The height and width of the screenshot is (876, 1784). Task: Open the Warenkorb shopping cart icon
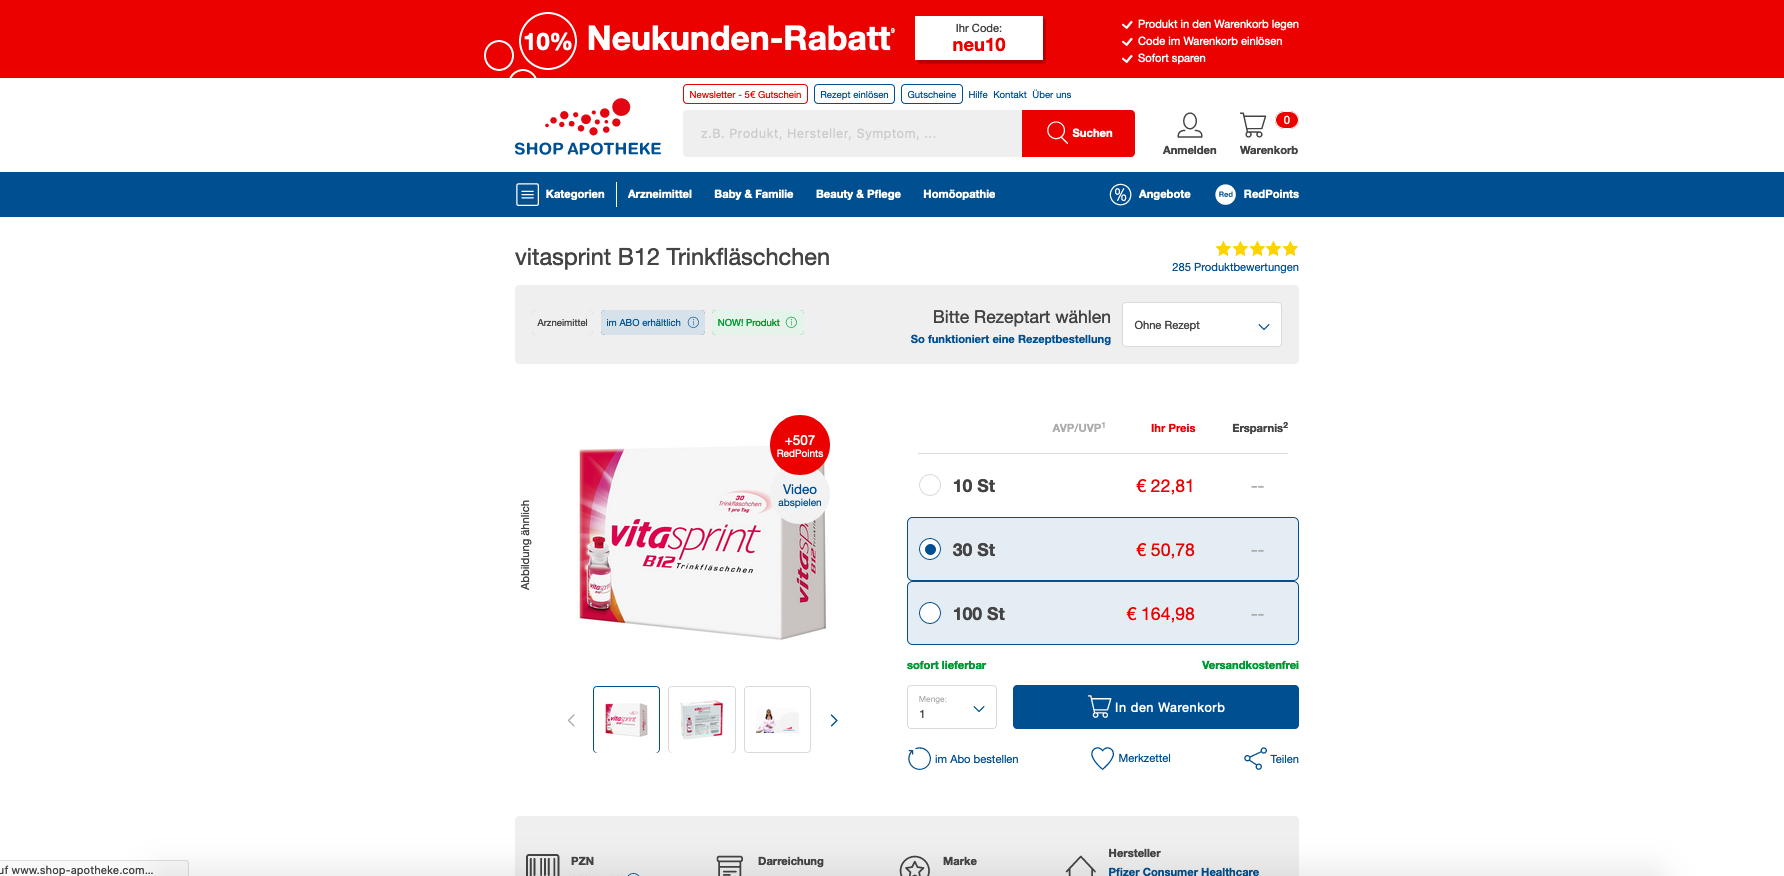(1253, 125)
